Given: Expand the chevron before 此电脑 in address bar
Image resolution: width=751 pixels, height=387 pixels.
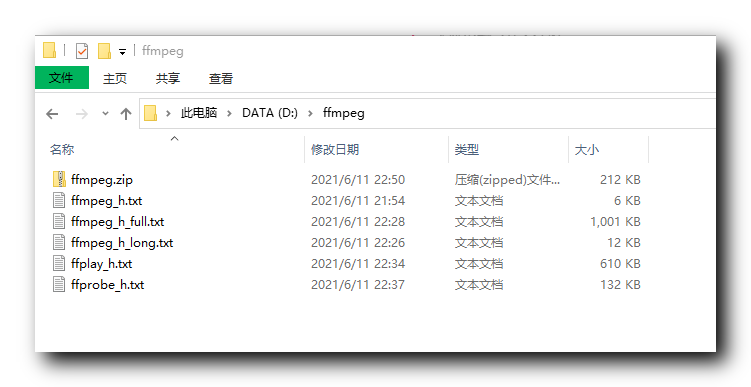Looking at the screenshot, I should coord(168,114).
